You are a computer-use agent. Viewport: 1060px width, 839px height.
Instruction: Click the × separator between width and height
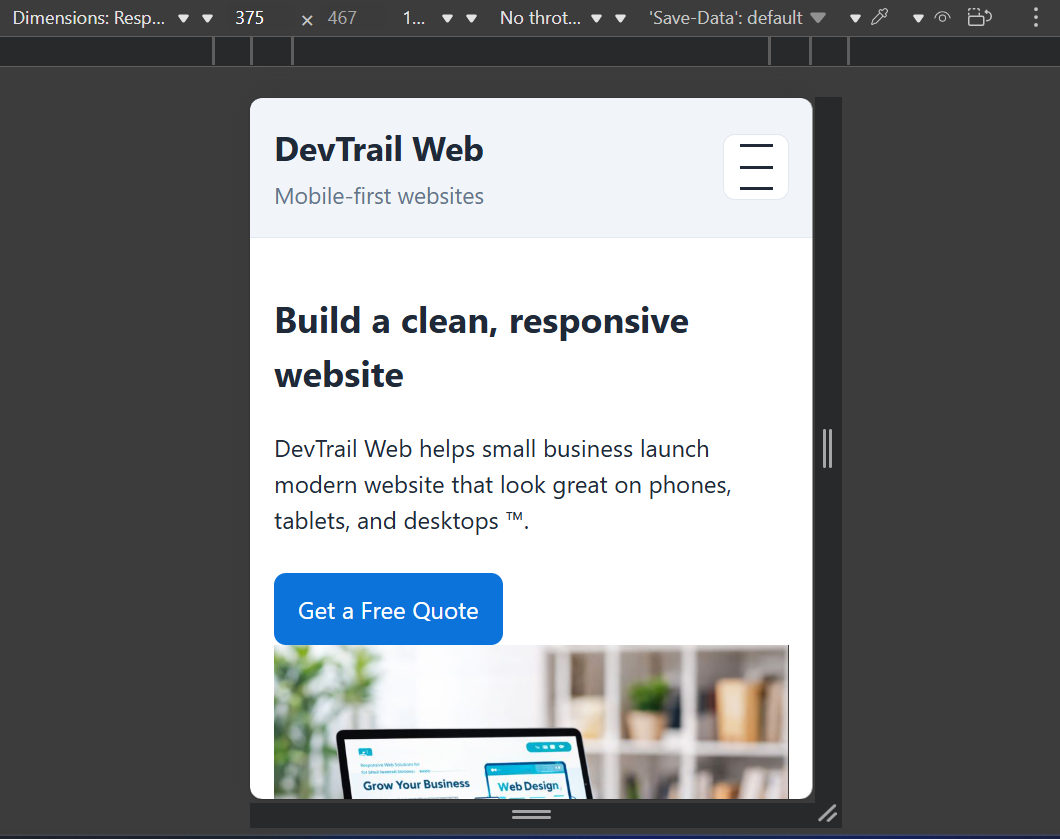(307, 20)
